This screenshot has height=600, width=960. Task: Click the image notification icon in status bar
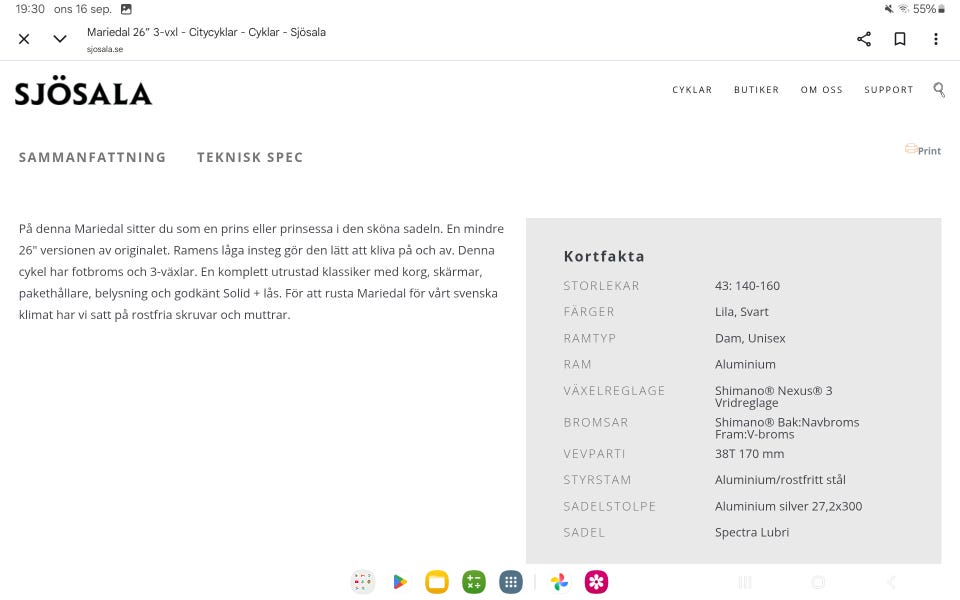pyautogui.click(x=126, y=9)
